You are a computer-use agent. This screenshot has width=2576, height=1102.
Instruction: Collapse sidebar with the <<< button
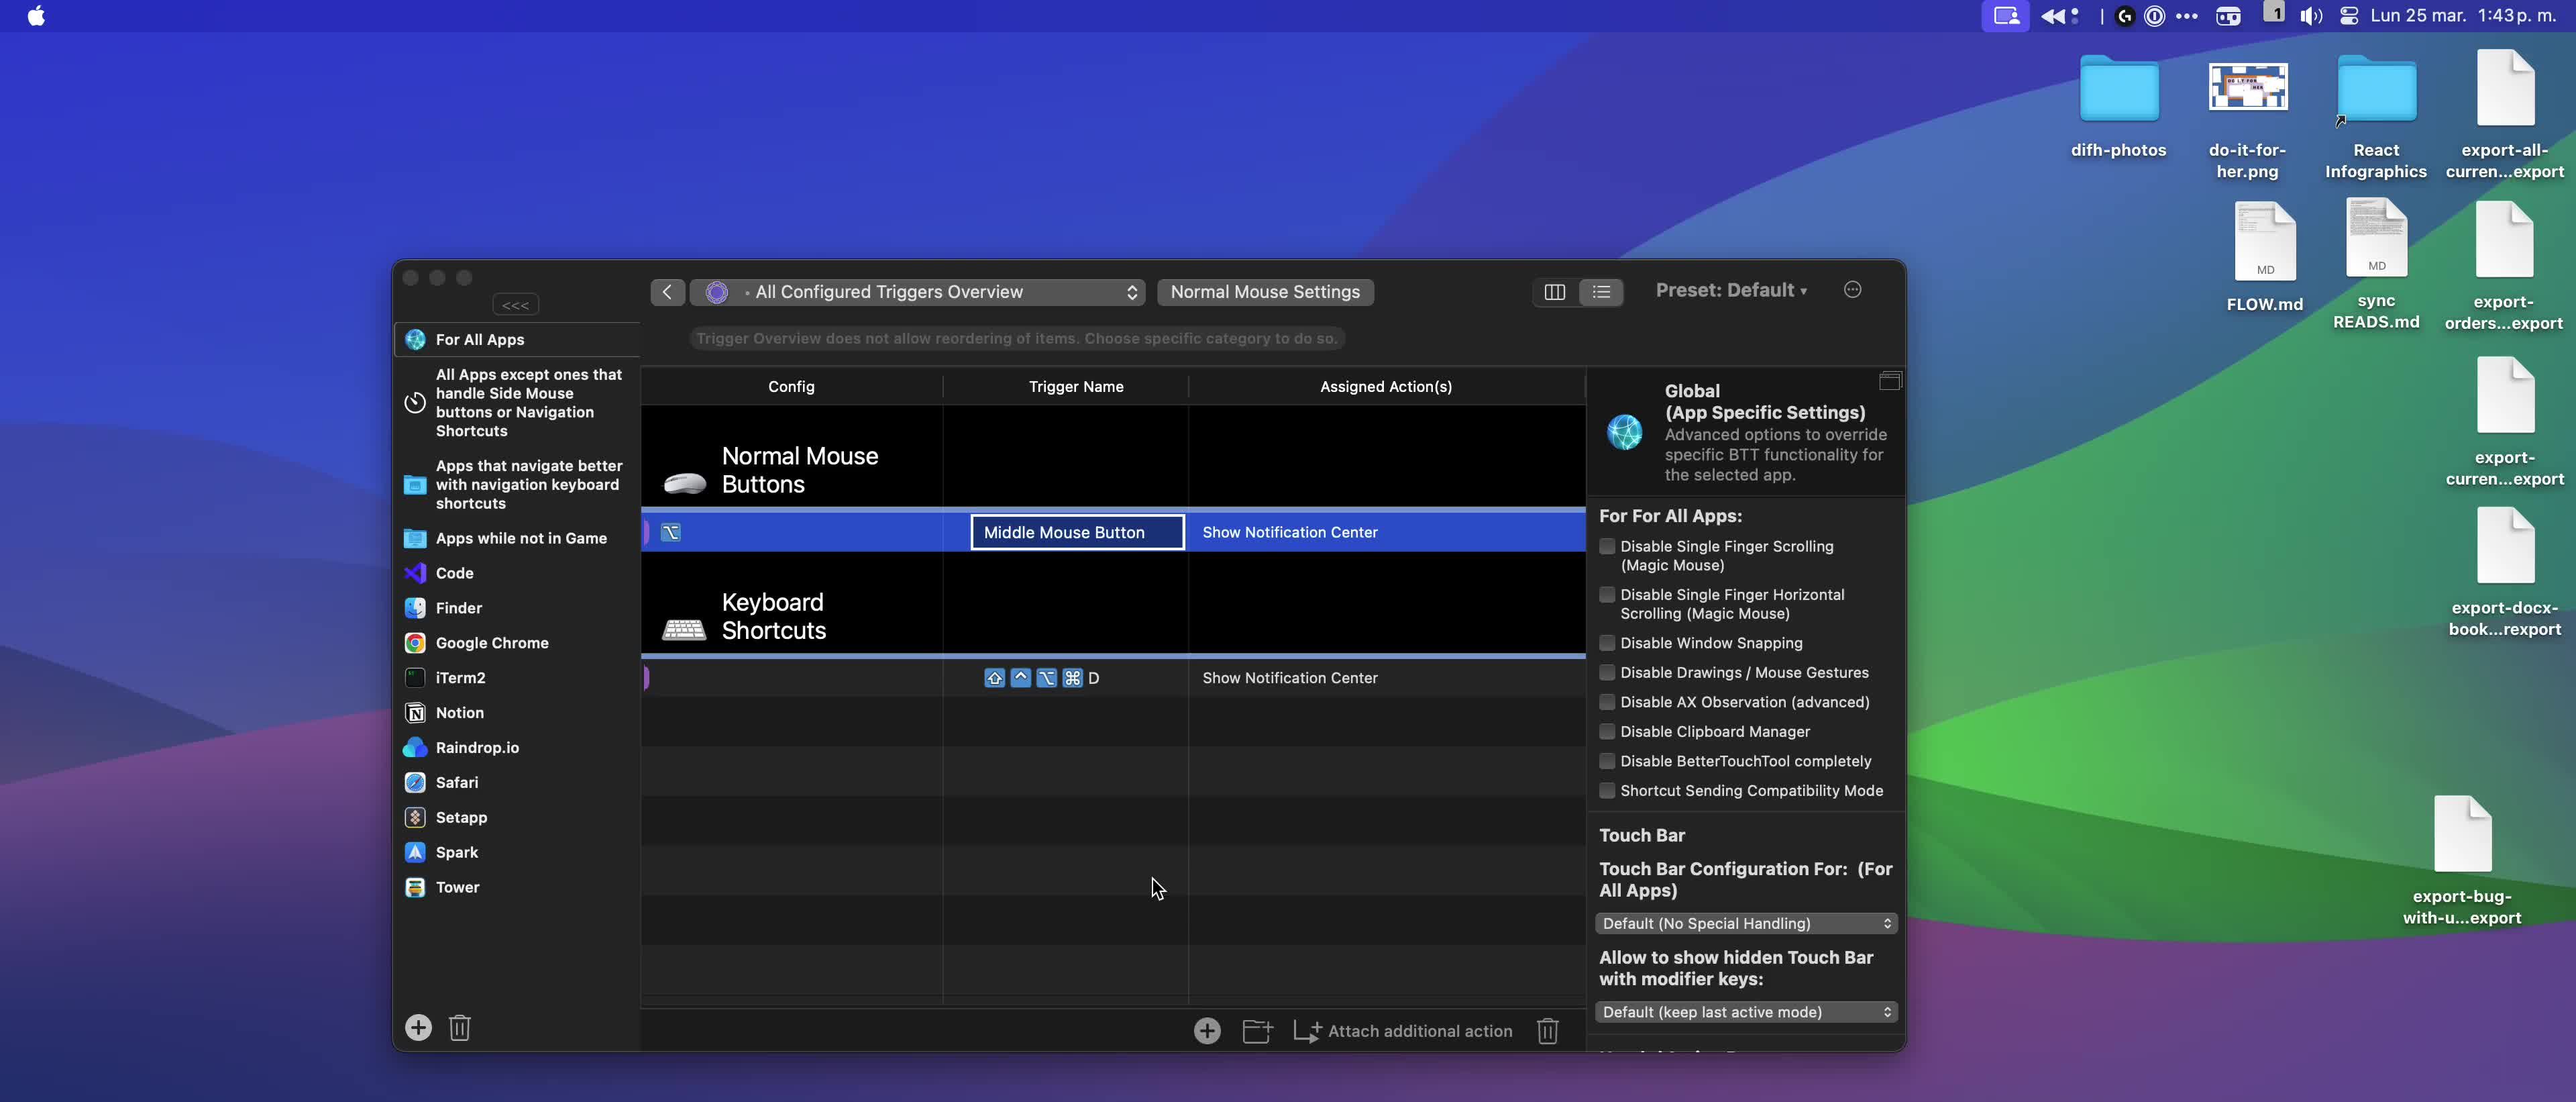tap(515, 305)
